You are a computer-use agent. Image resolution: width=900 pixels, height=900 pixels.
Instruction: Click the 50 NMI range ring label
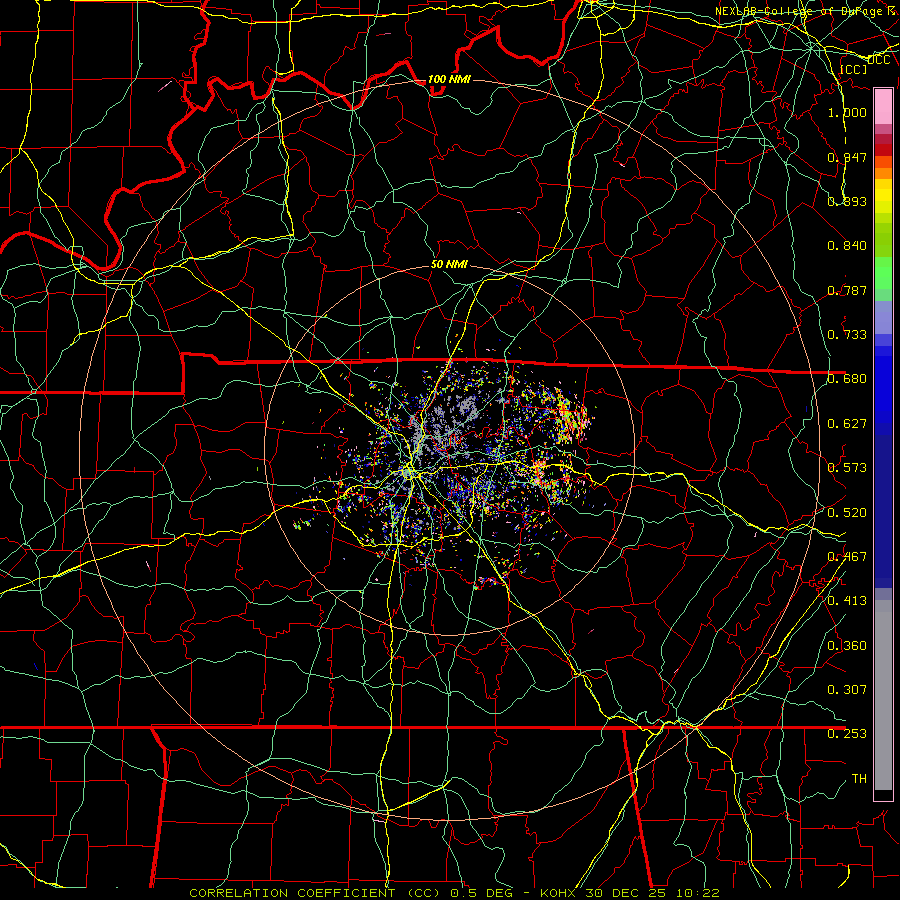(449, 264)
